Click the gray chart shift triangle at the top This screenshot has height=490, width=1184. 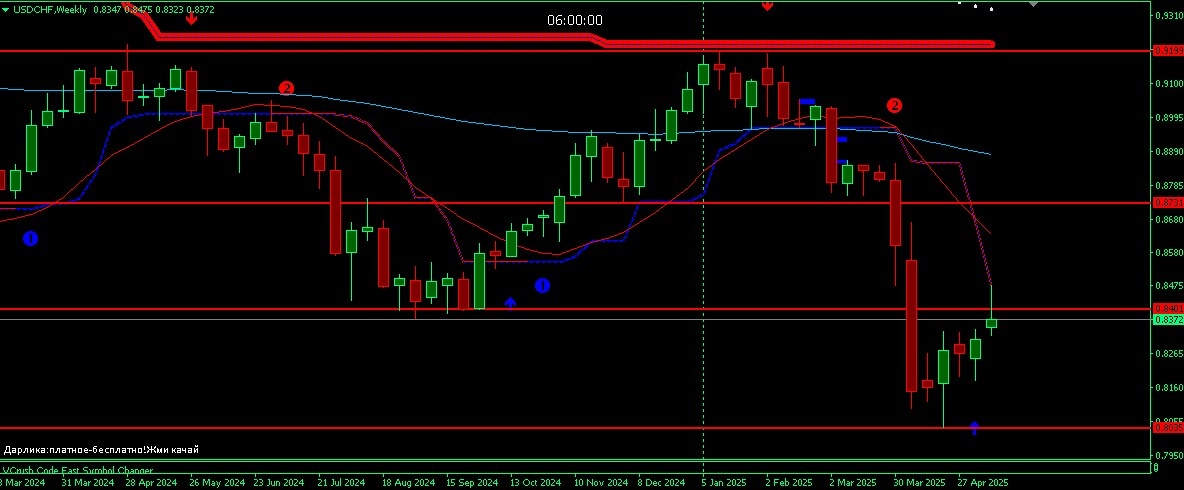coord(1034,4)
